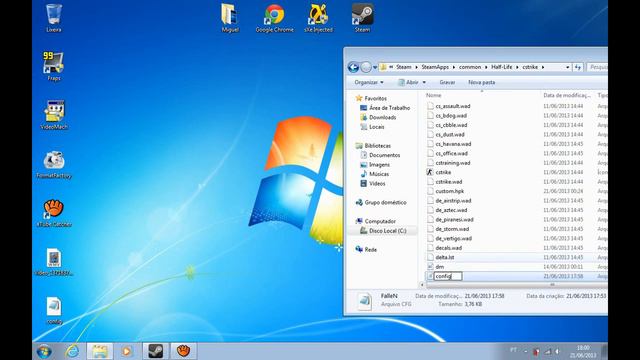Screen dimensions: 640x360
Task: Expand the breadcrumb arrow after cstrike
Action: point(543,67)
